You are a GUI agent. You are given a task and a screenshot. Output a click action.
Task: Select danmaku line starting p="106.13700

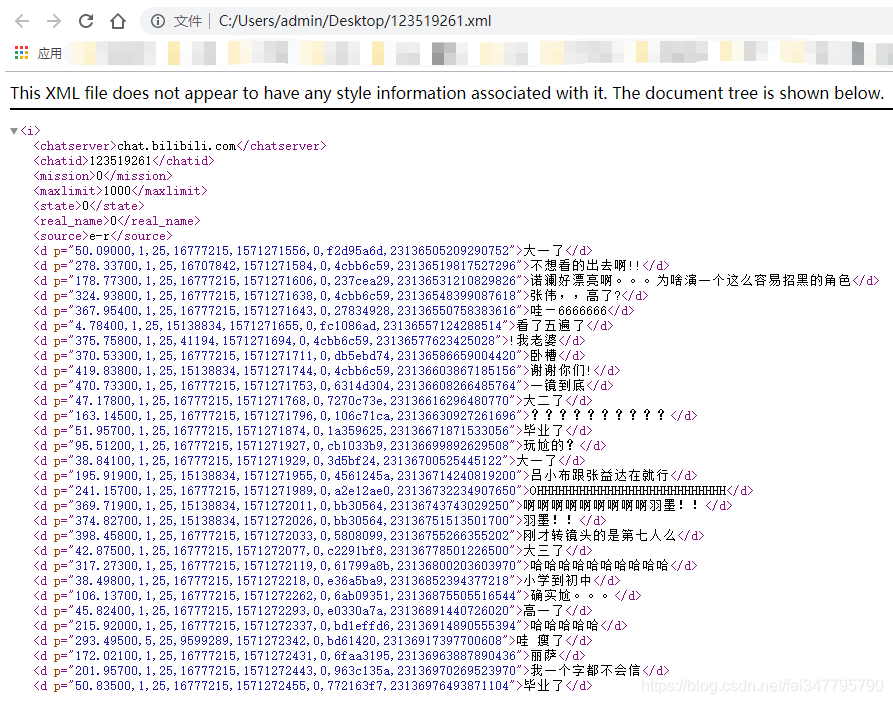point(337,595)
